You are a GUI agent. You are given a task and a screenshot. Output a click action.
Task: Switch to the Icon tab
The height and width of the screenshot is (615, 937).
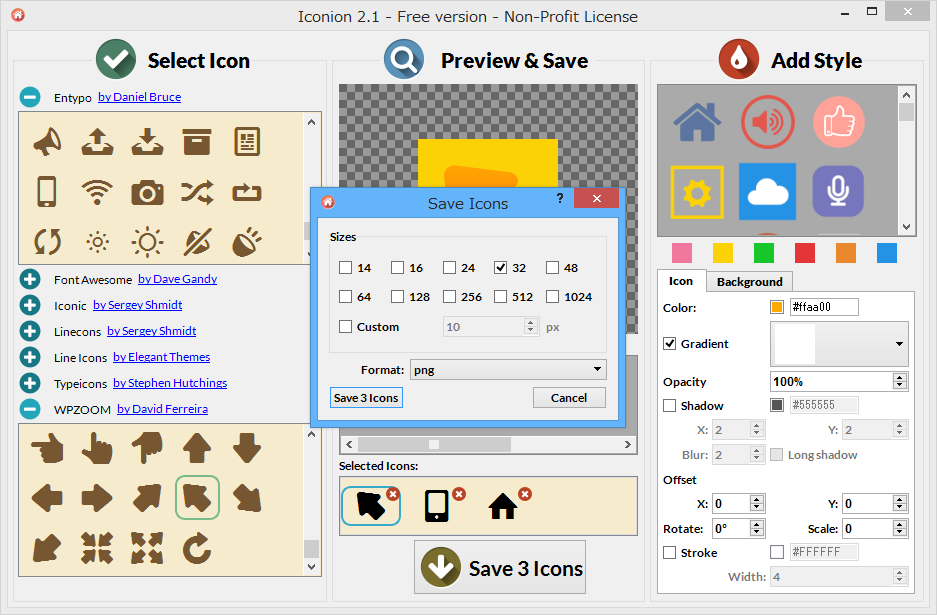click(681, 281)
